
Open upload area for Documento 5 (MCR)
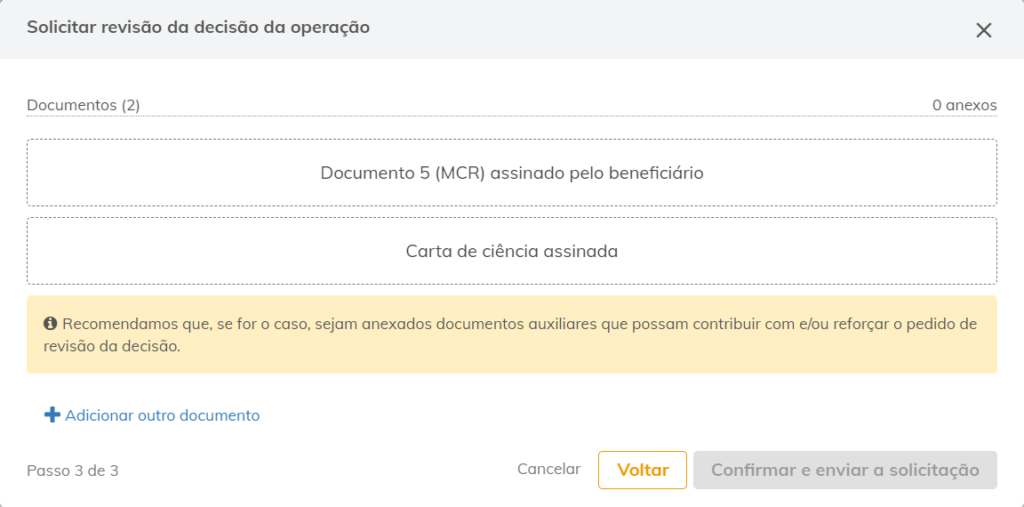coord(512,173)
